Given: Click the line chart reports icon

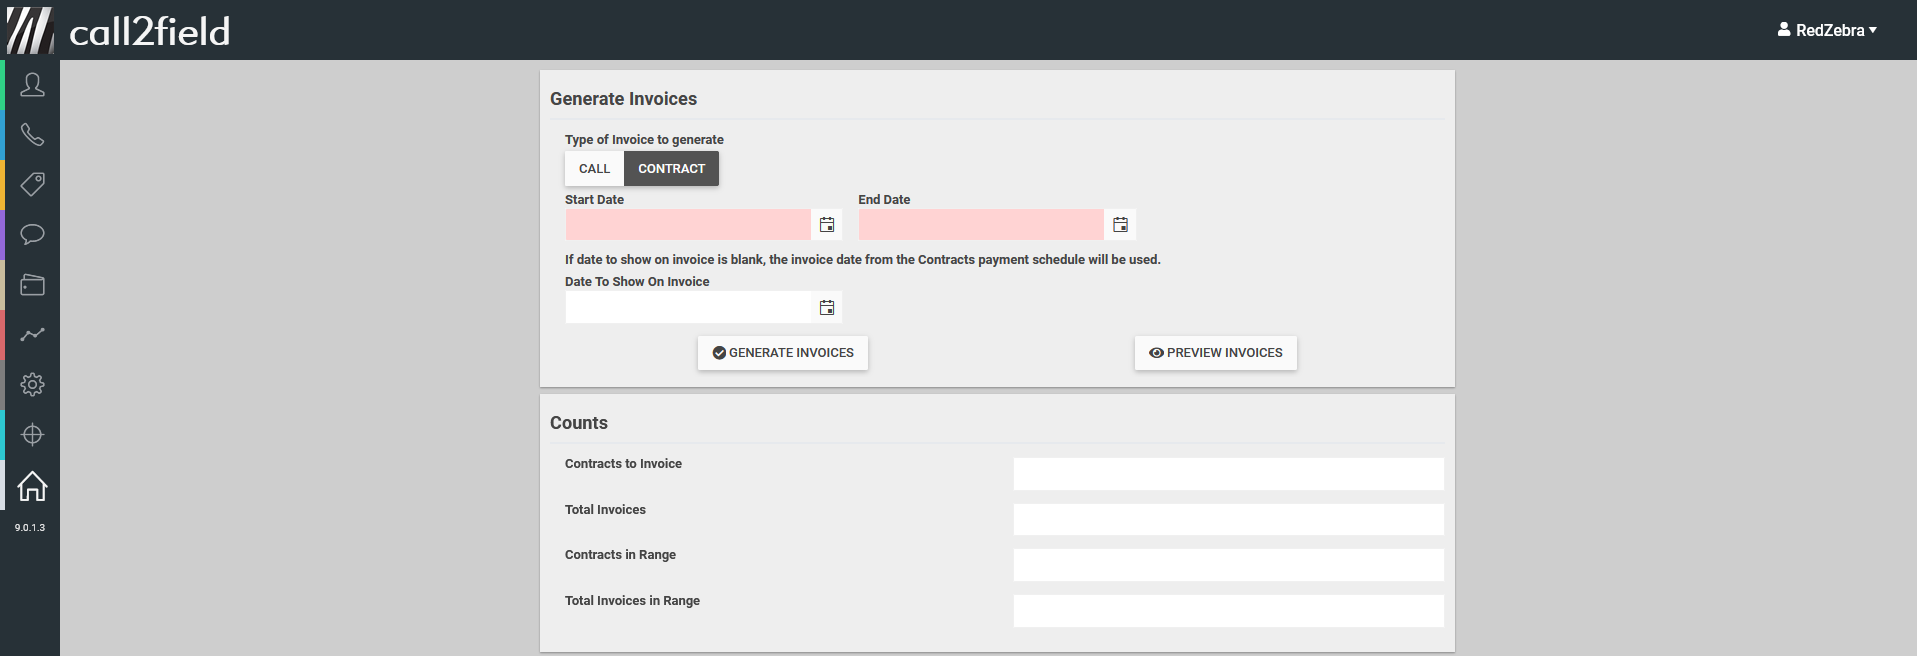Looking at the screenshot, I should [32, 335].
